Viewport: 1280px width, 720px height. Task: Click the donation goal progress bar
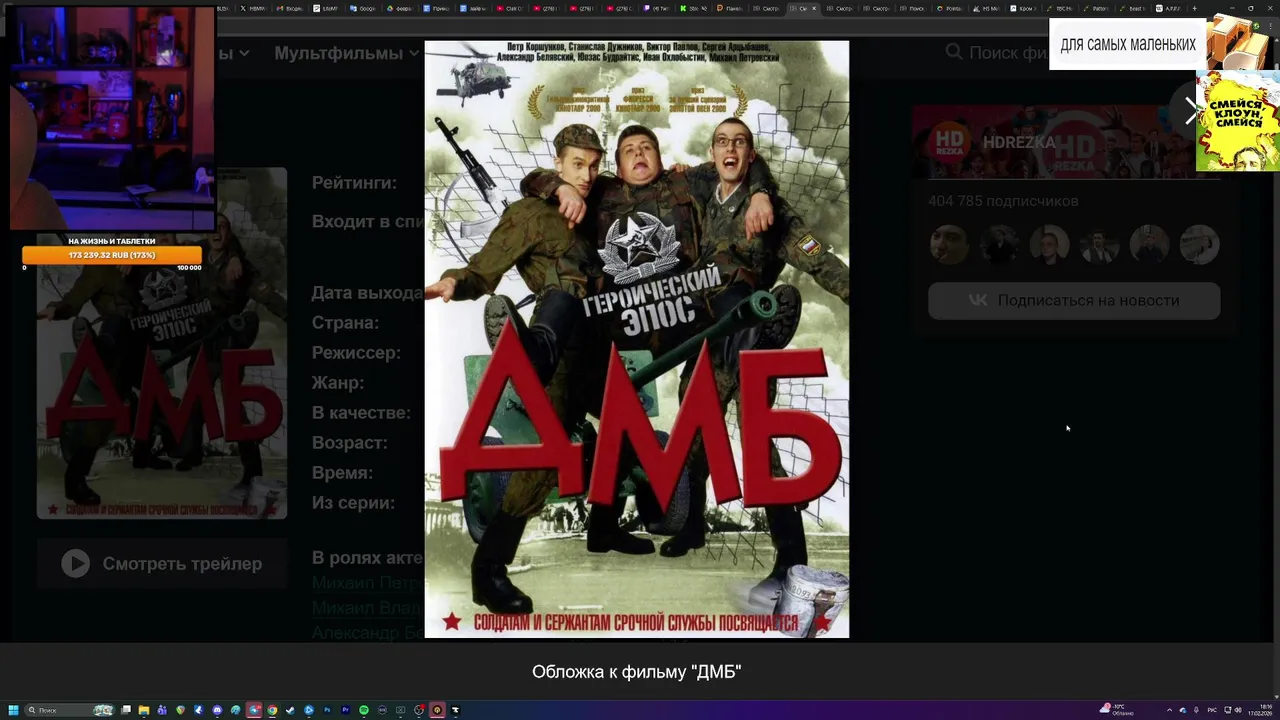112,255
